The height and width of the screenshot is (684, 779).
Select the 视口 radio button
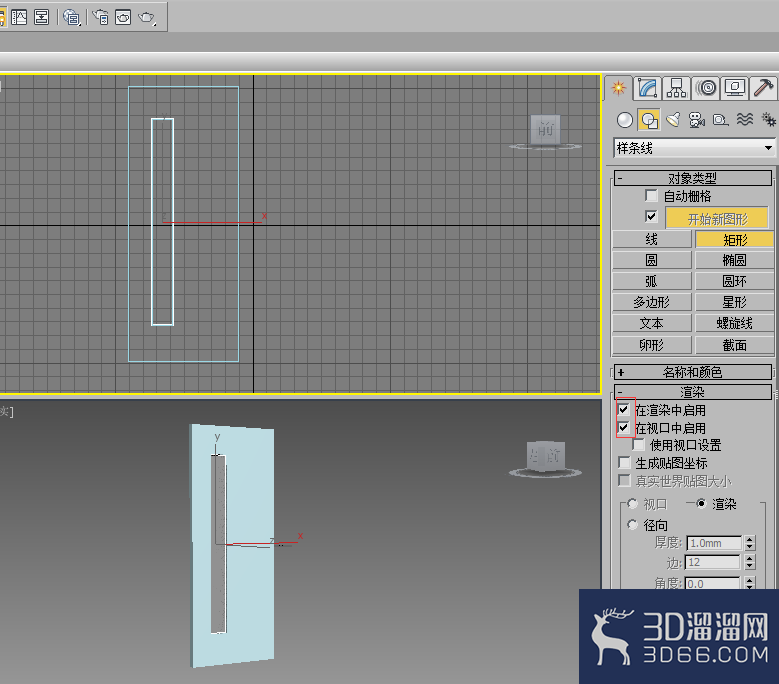(x=632, y=504)
